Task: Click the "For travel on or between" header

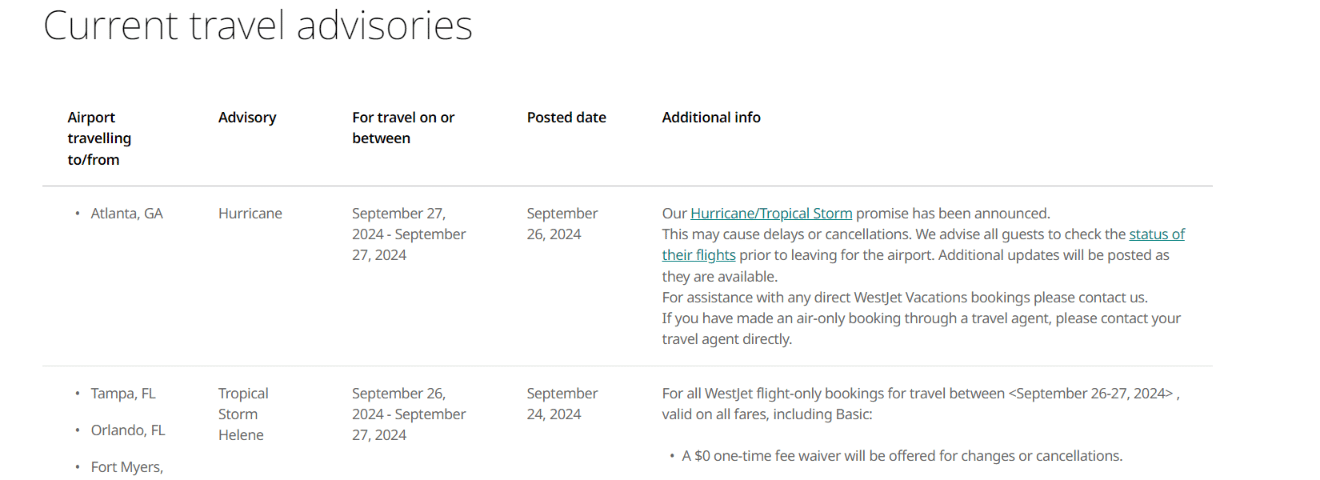Action: pyautogui.click(x=403, y=128)
